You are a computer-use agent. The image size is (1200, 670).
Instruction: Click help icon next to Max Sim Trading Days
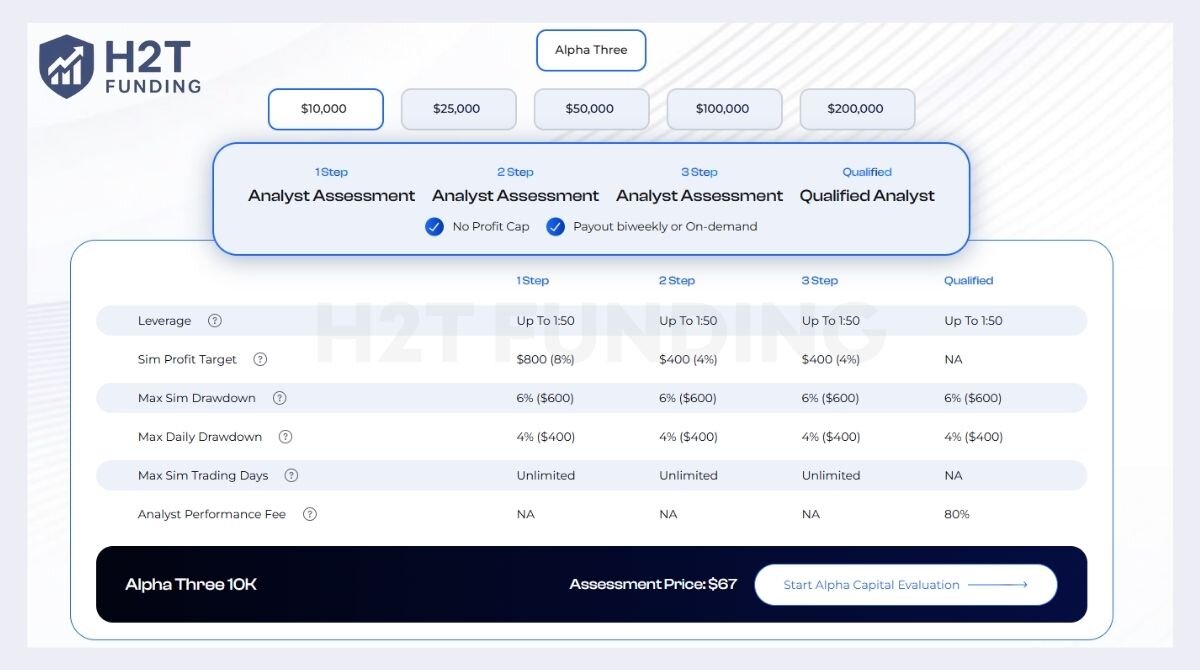pos(291,476)
